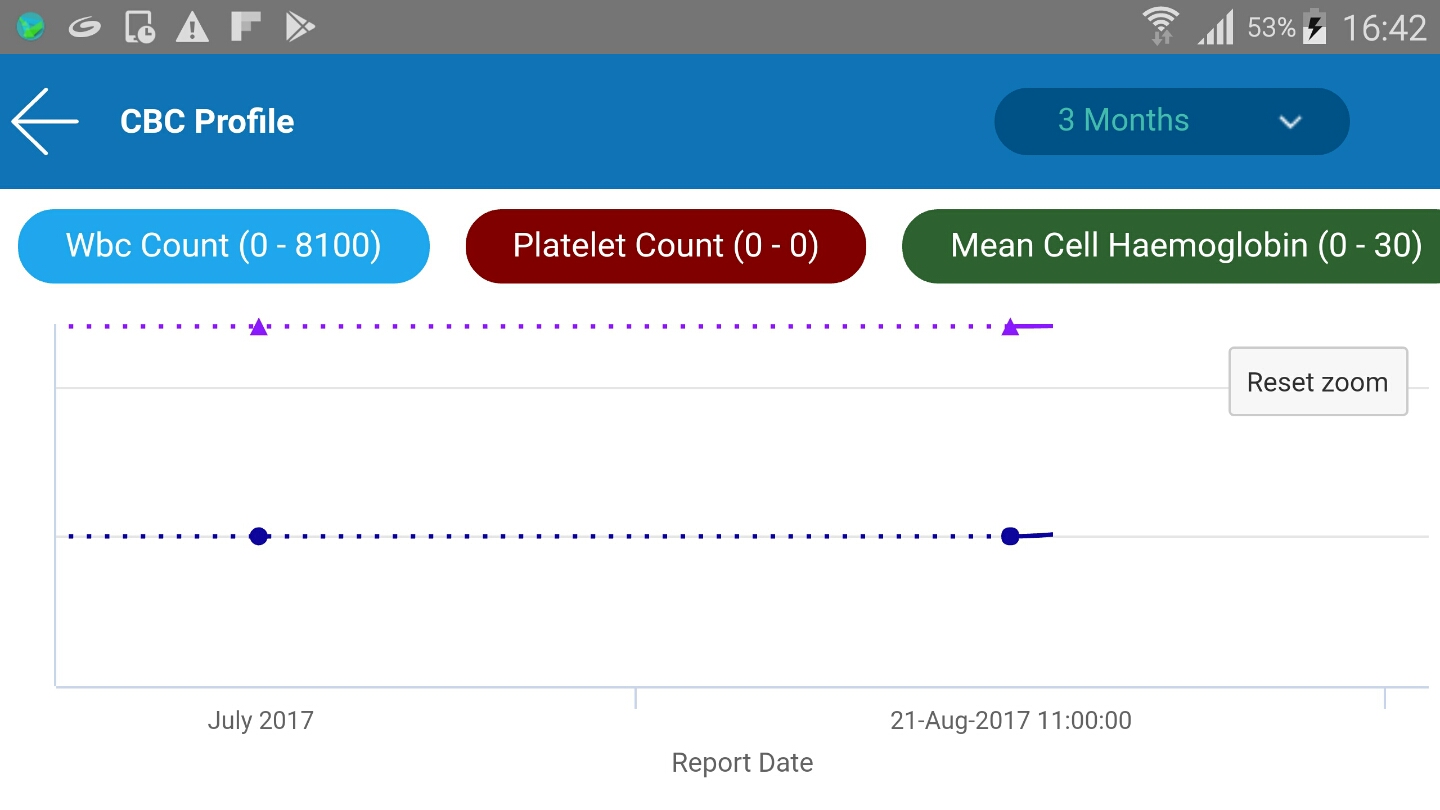Open the Flipboard notification icon
The height and width of the screenshot is (810, 1440).
(245, 27)
